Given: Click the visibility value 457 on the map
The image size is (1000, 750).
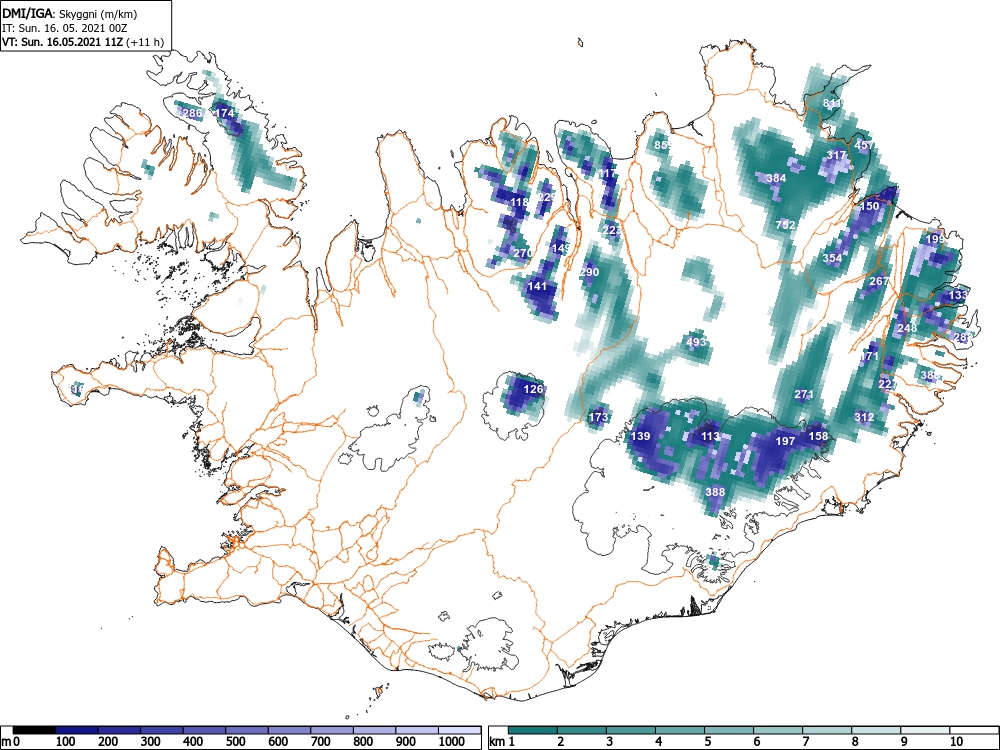Looking at the screenshot, I should [864, 145].
